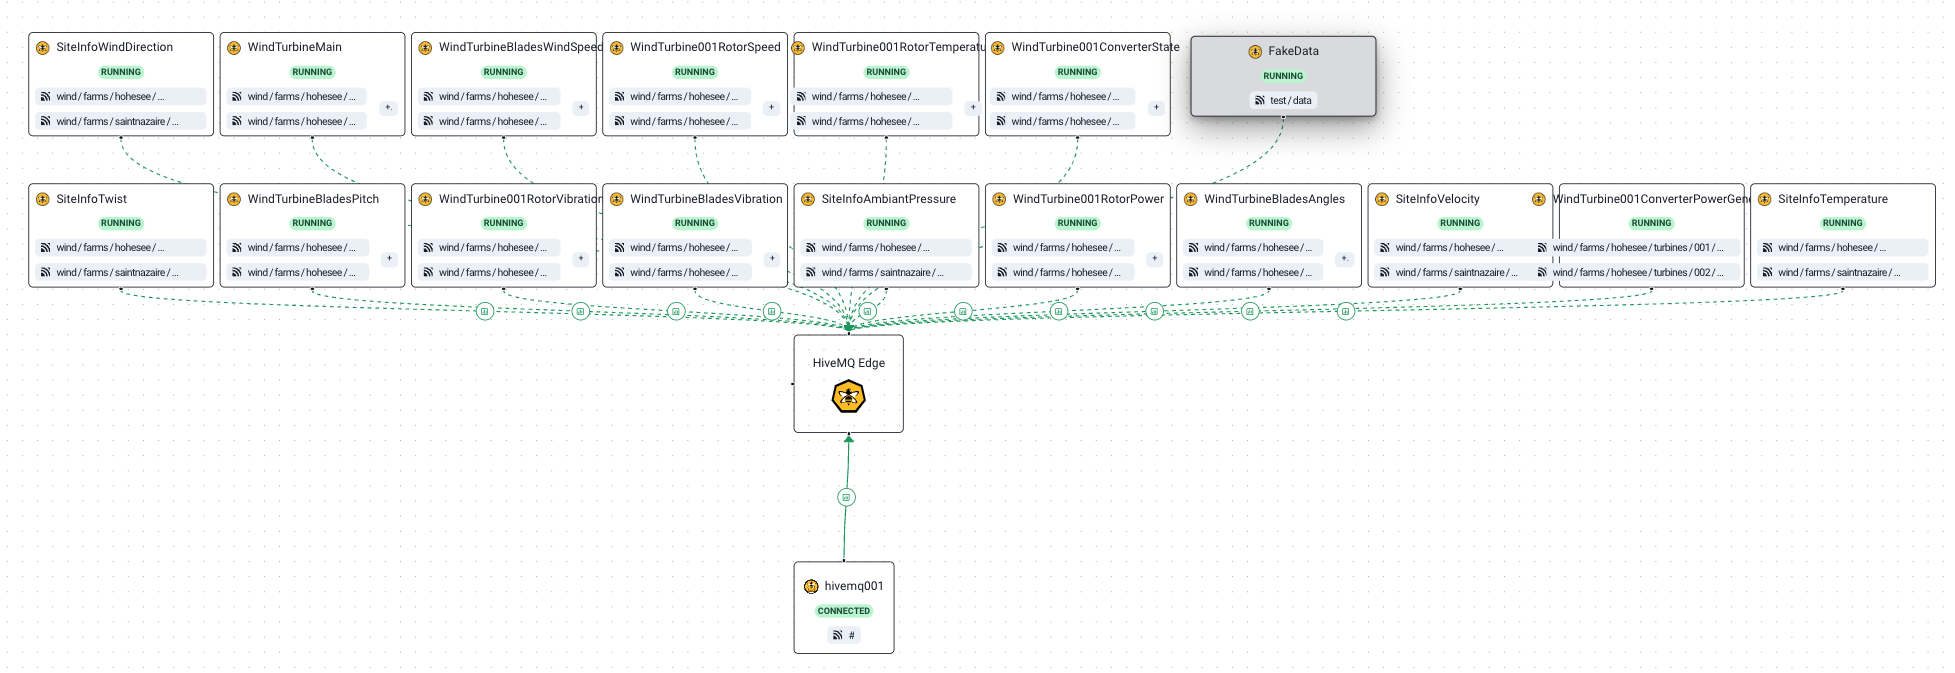Expand more topics on WindTurbineBladesAngles node

click(x=1345, y=259)
